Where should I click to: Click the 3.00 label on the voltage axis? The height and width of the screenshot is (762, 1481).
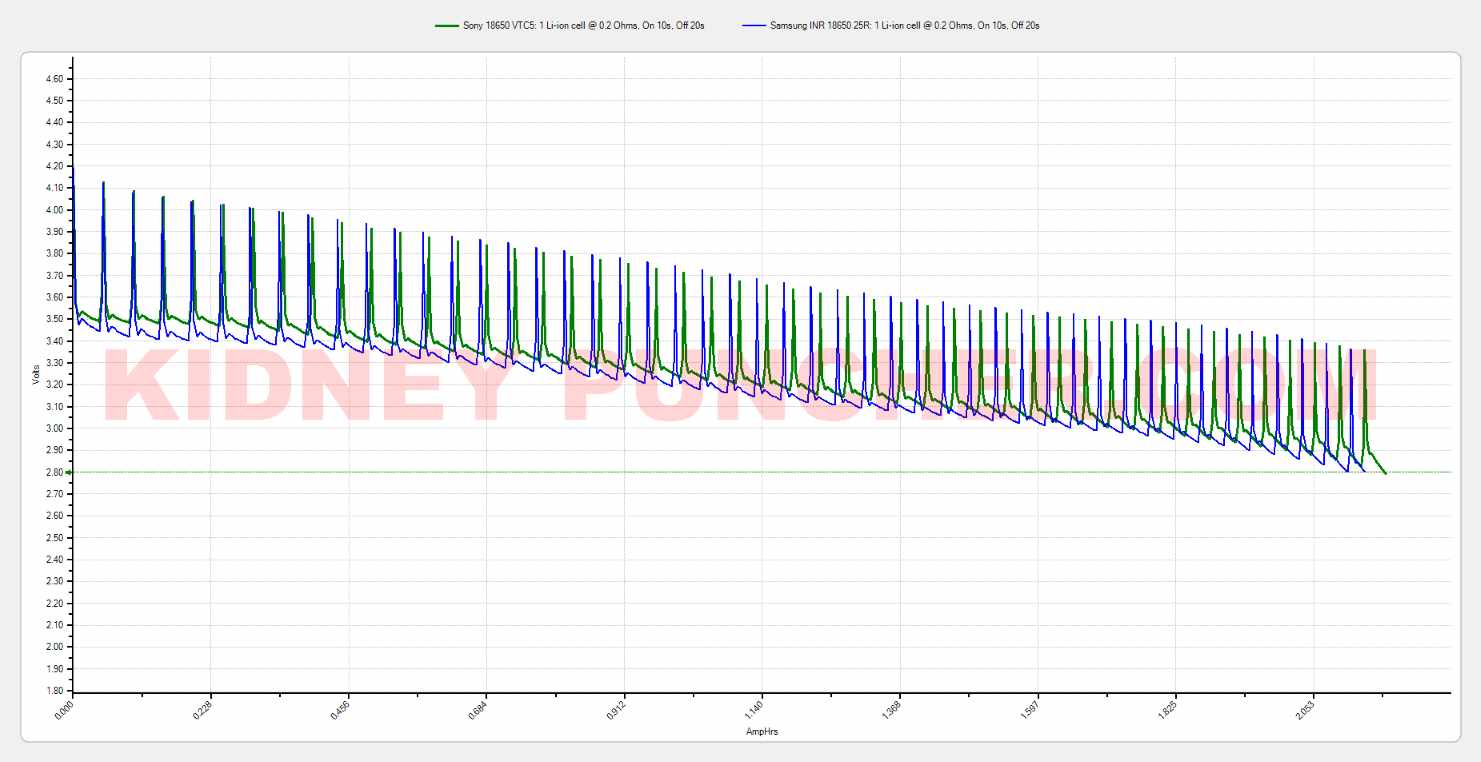55,428
